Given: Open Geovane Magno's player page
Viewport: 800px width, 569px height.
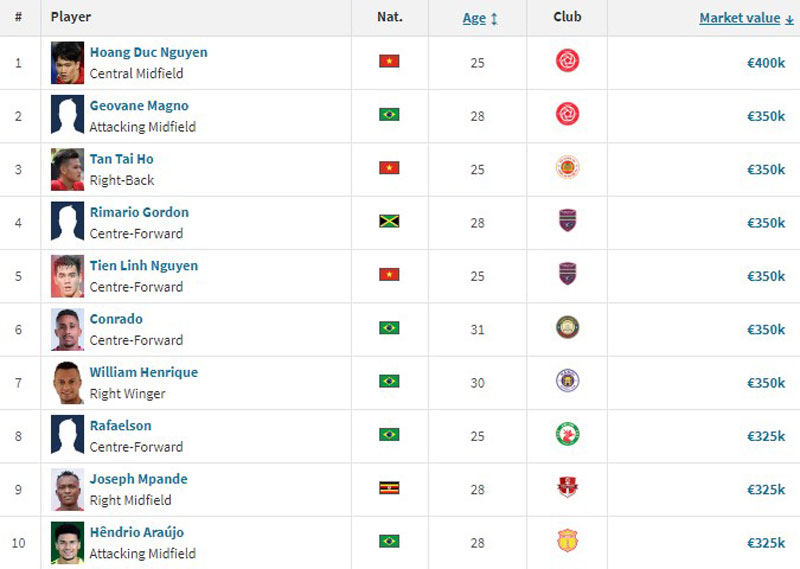Looking at the screenshot, I should tap(139, 106).
